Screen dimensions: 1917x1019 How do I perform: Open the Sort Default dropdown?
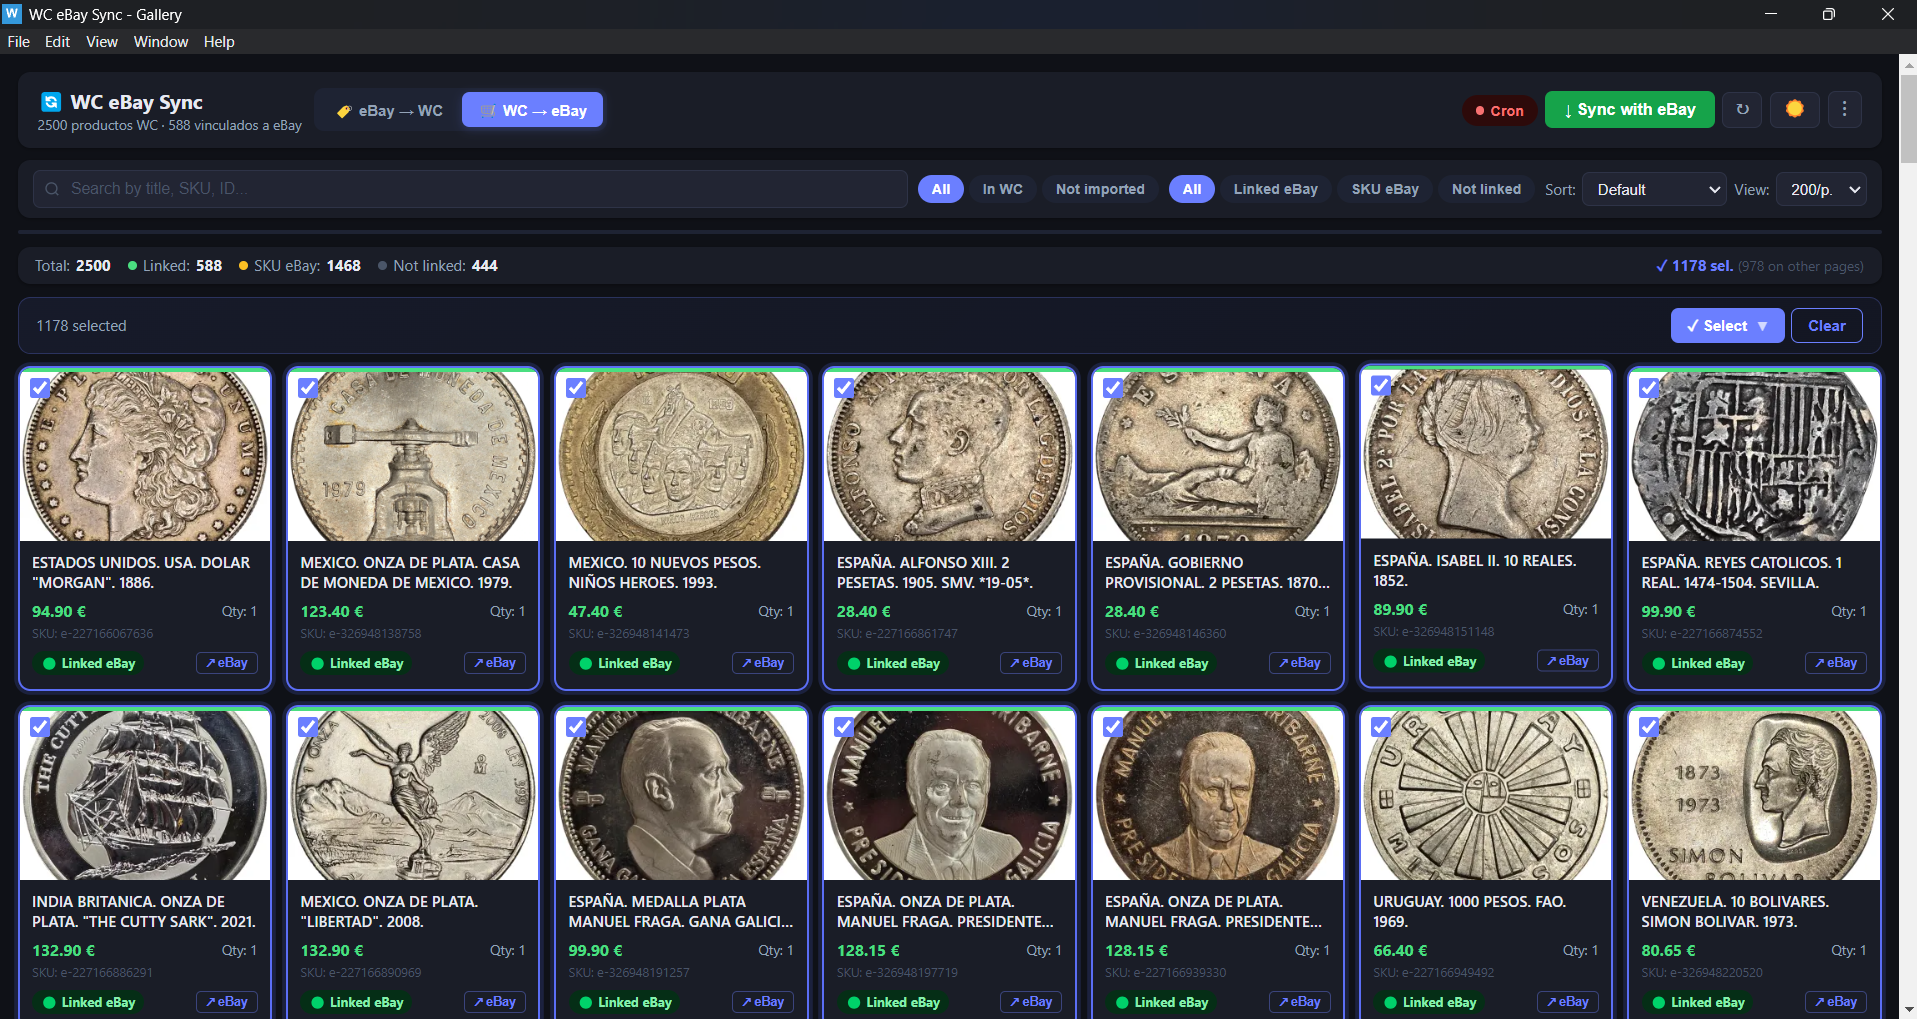(x=1654, y=190)
